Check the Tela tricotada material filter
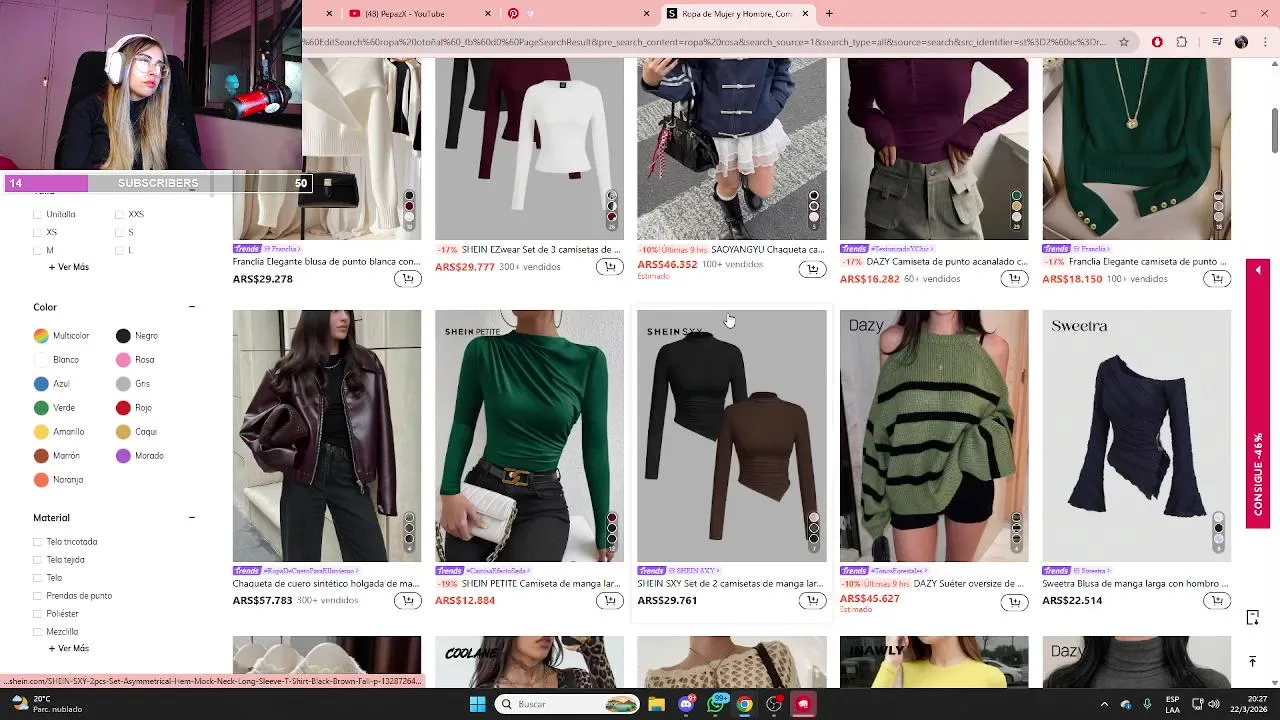Viewport: 1280px width, 720px height. coord(38,542)
